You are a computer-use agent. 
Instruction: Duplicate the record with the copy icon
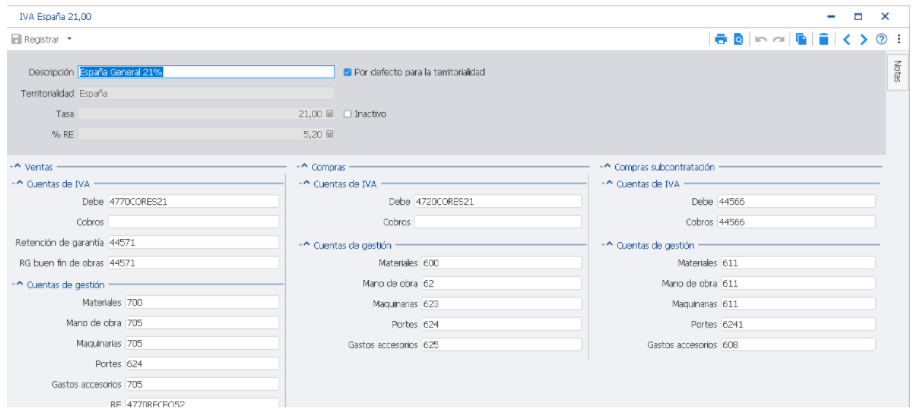coord(801,39)
